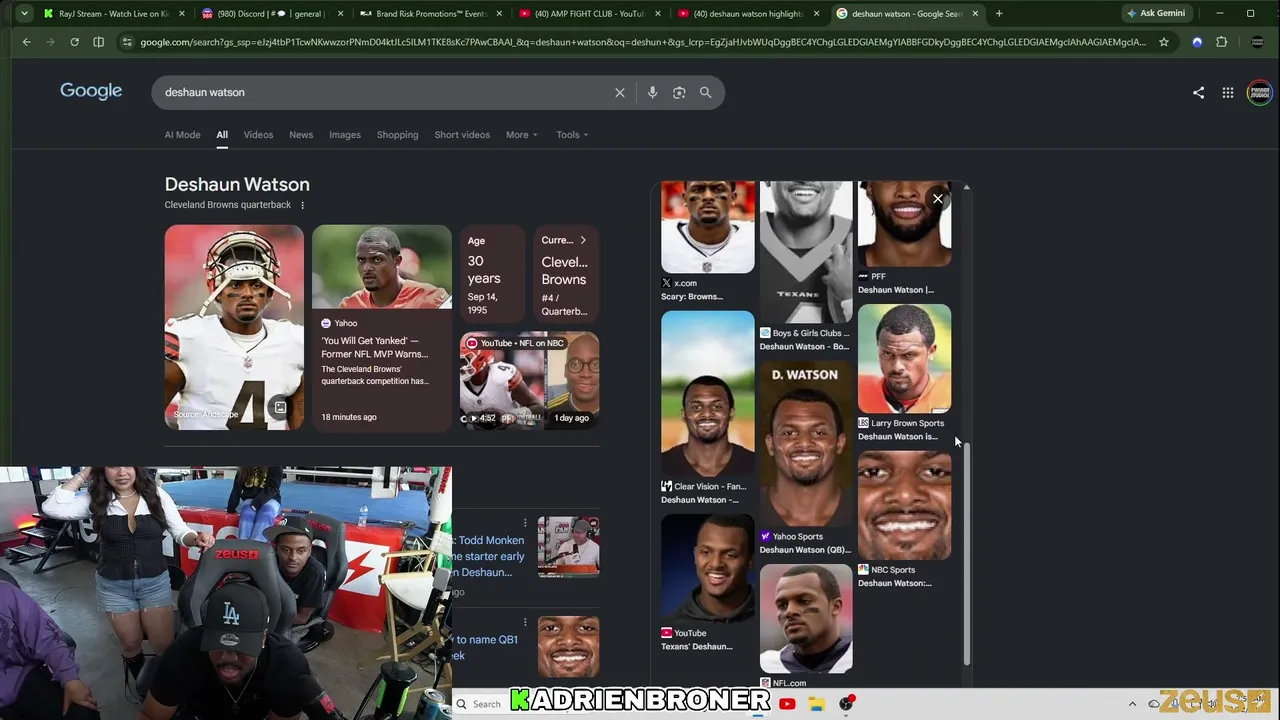Click the Deshaun Watson knowledge panel title

pyautogui.click(x=237, y=184)
